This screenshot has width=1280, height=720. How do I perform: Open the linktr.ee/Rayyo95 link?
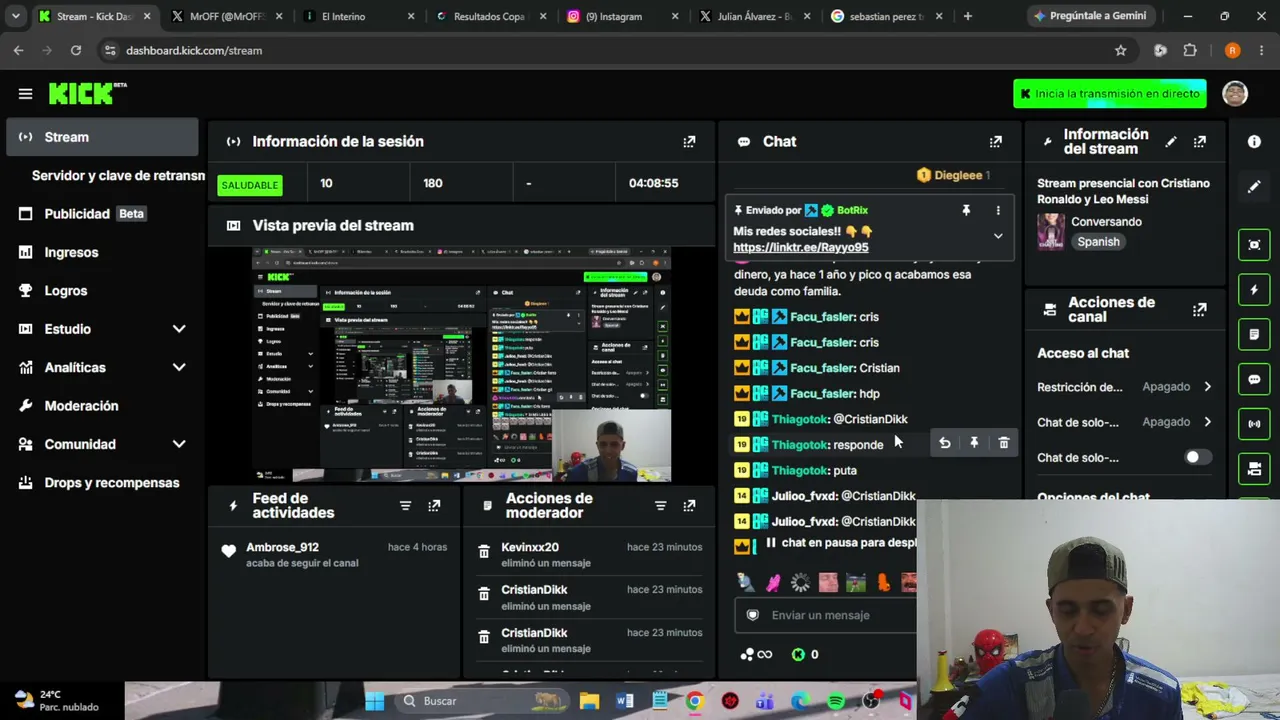click(x=800, y=247)
